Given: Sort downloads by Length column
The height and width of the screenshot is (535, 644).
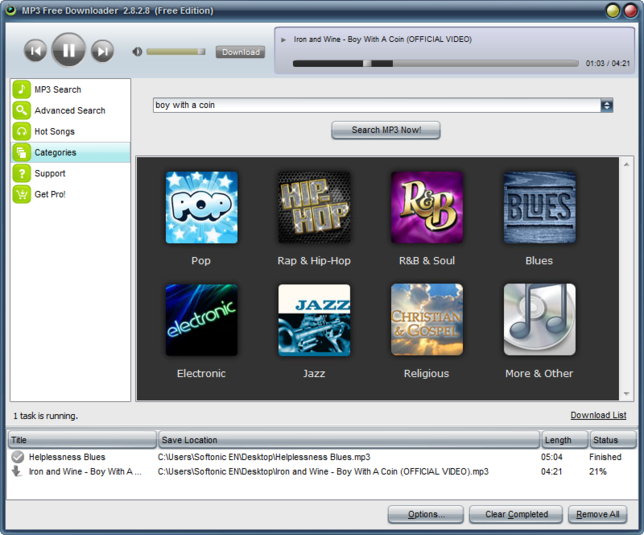Looking at the screenshot, I should tap(564, 440).
